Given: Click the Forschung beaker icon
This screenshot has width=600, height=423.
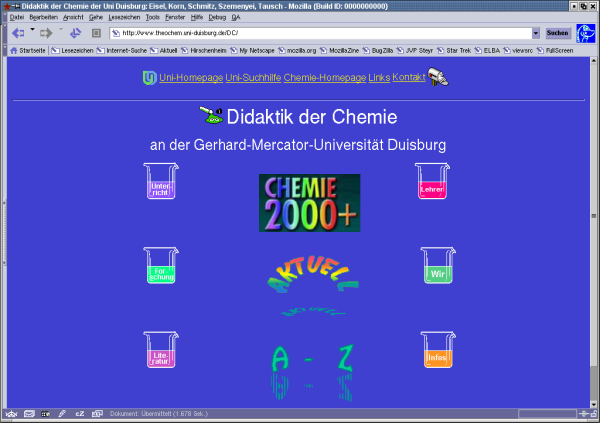Looking at the screenshot, I should click(161, 265).
